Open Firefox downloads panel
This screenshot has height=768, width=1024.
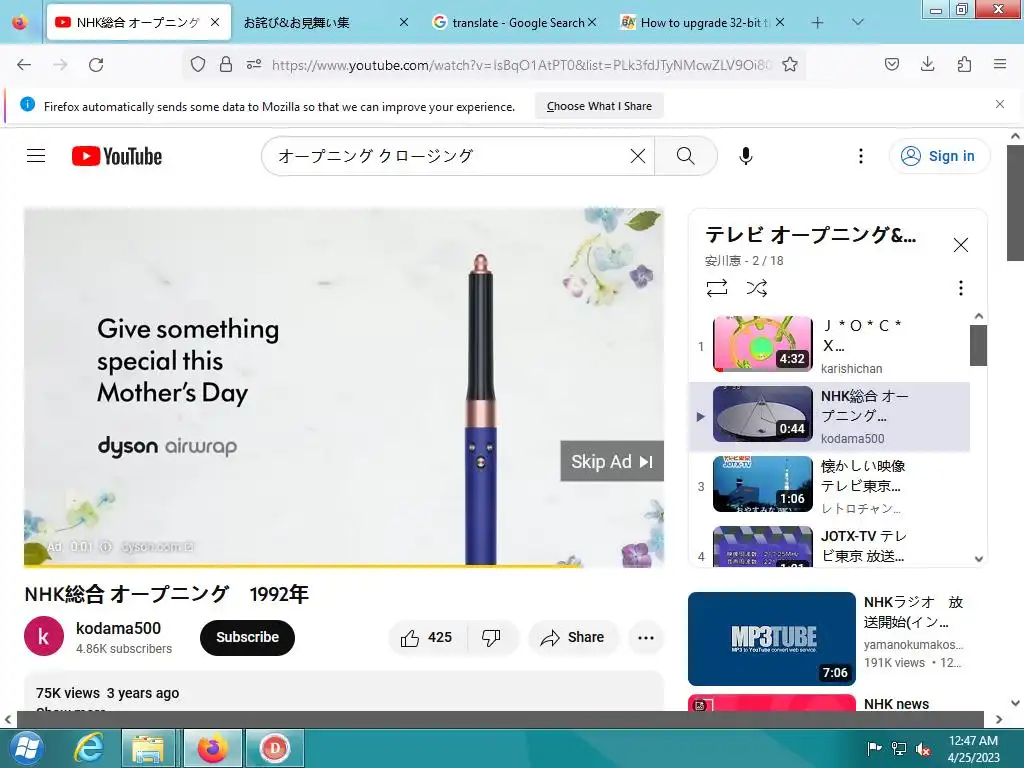point(927,64)
